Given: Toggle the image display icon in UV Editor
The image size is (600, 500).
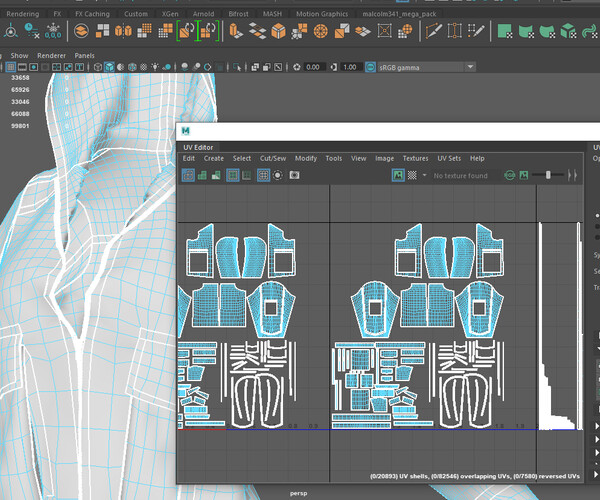Looking at the screenshot, I should coord(397,175).
